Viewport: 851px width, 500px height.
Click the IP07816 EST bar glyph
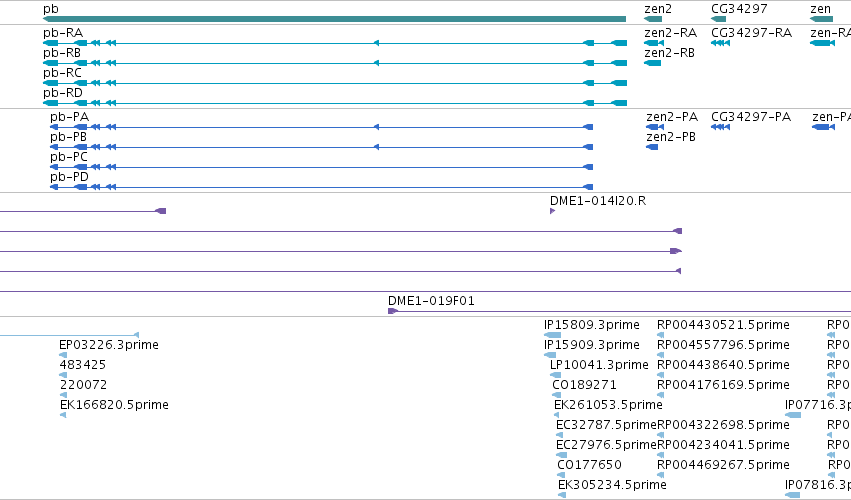(x=792, y=495)
